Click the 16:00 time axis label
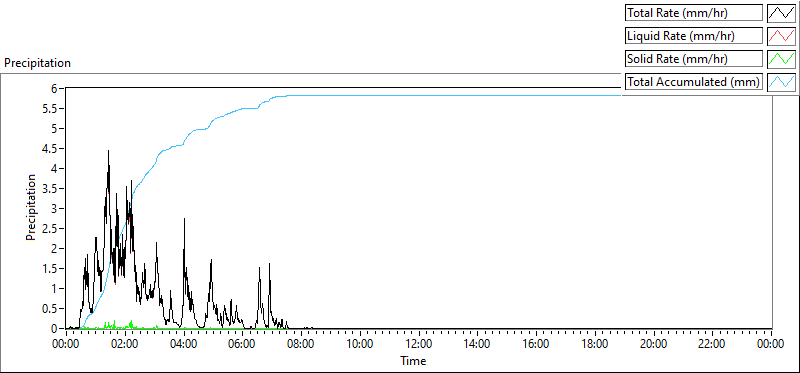Screen dimensions: 800x373 tap(536, 344)
